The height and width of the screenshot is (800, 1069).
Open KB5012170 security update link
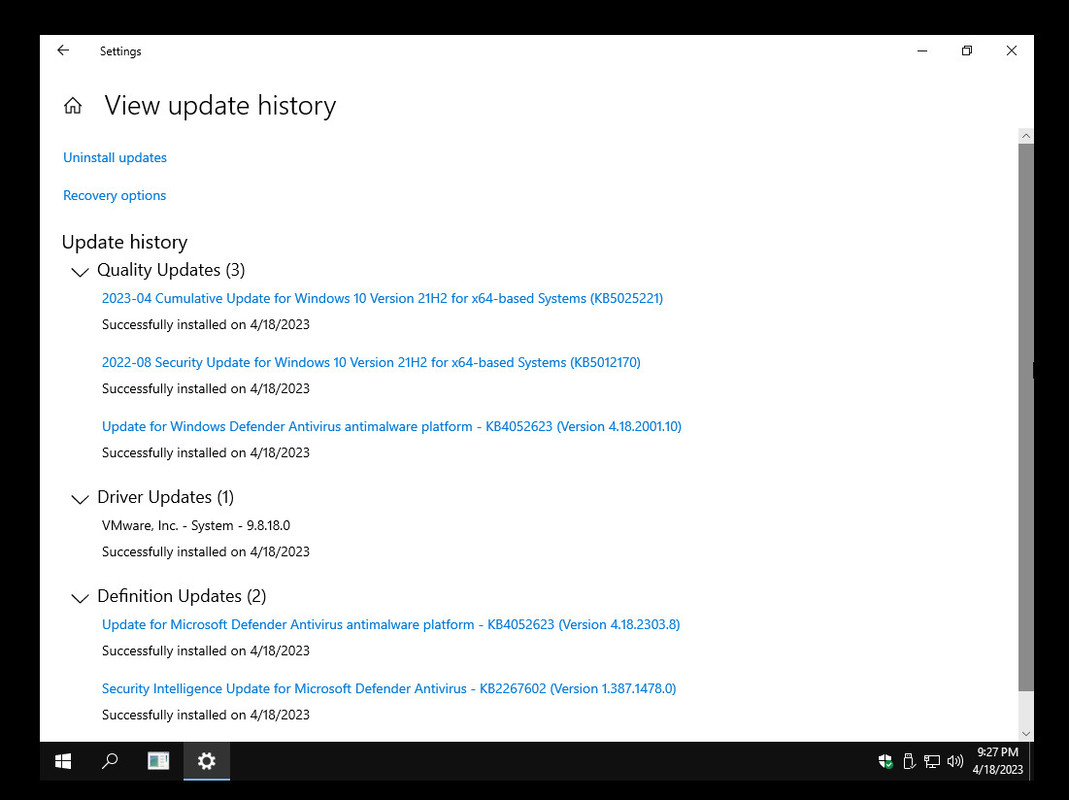(x=371, y=362)
